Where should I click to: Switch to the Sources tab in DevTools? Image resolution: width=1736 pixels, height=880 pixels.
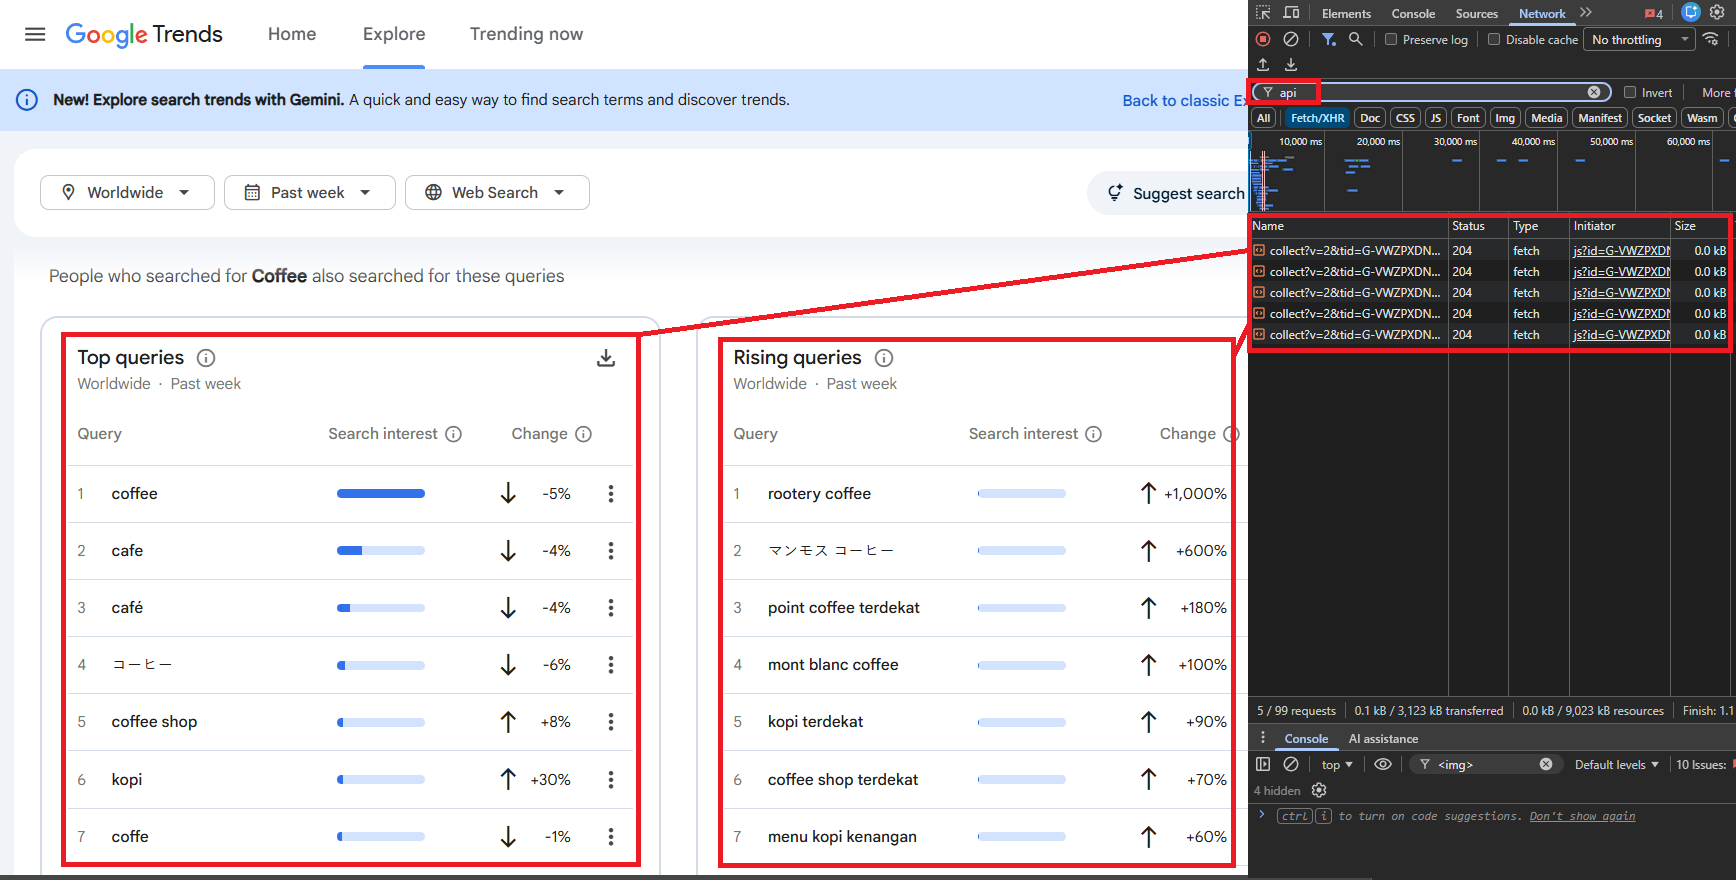pyautogui.click(x=1476, y=14)
